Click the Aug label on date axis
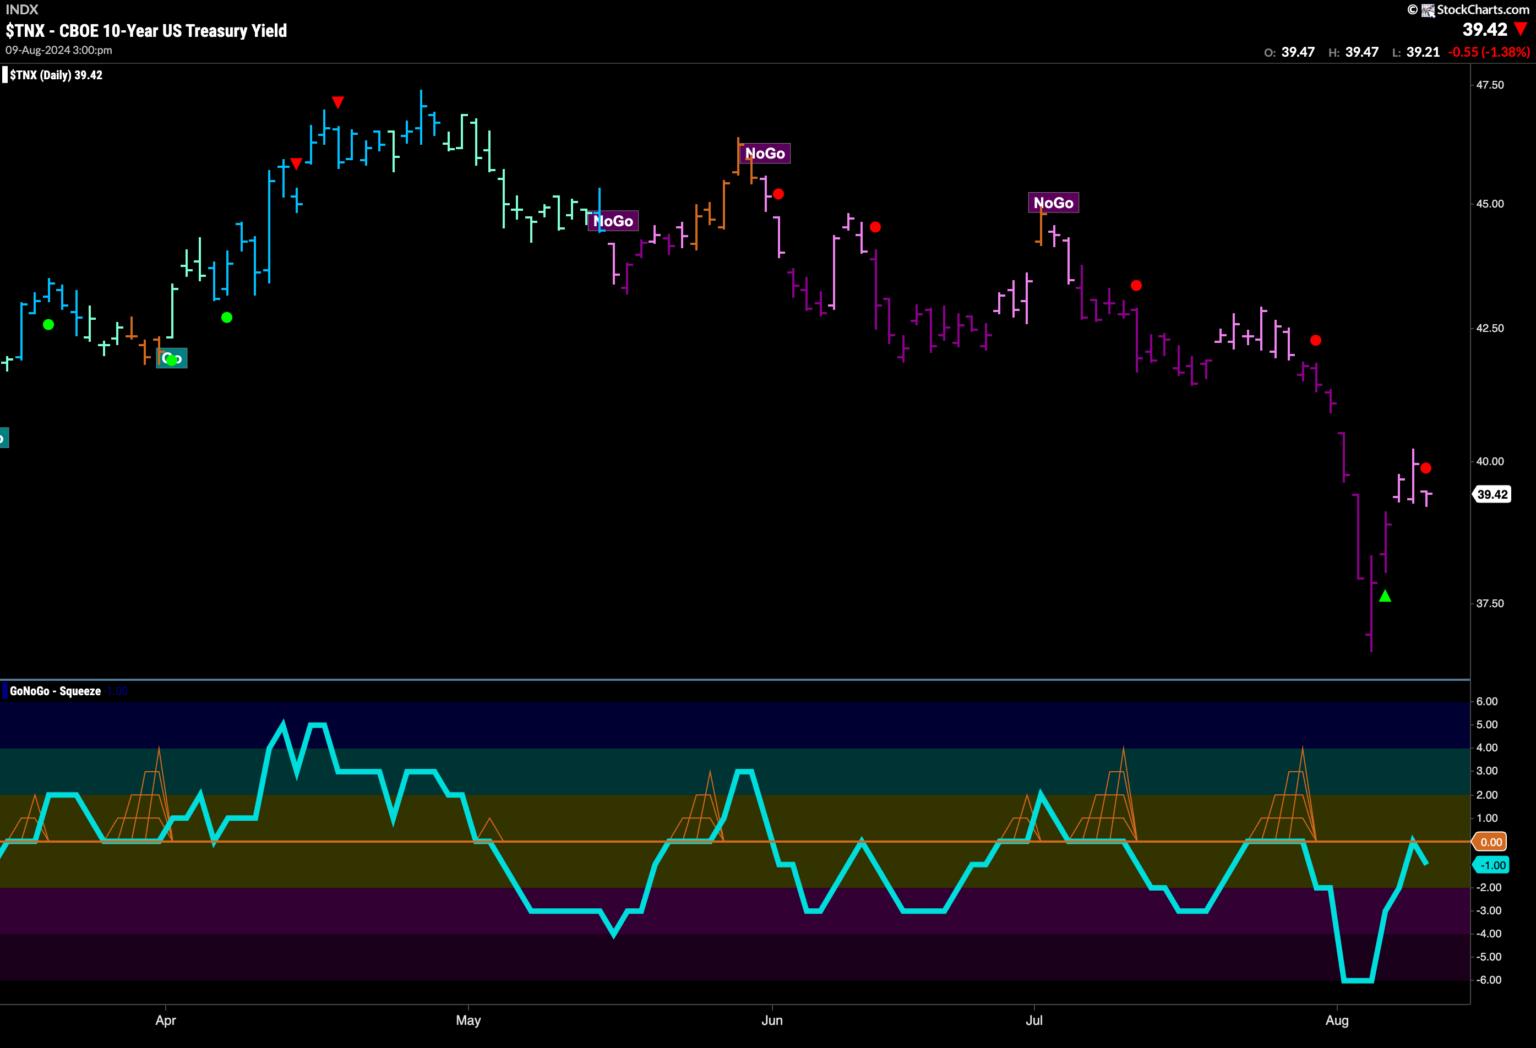This screenshot has width=1536, height=1048. pyautogui.click(x=1337, y=1020)
